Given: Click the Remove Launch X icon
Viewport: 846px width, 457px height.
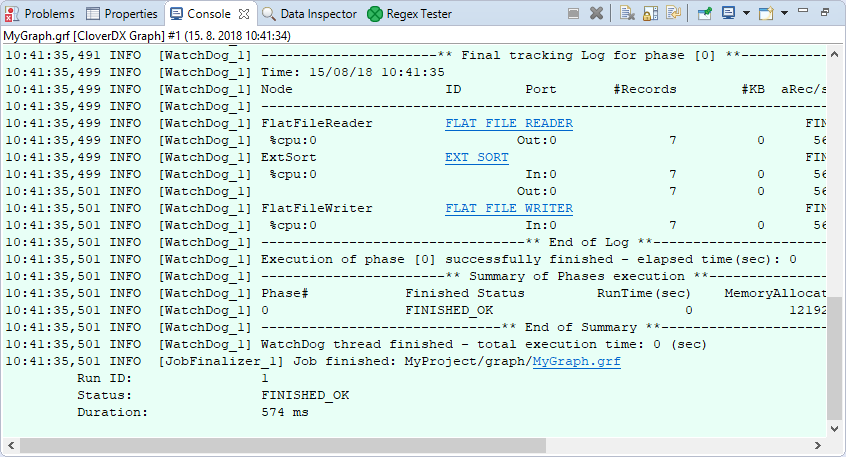Looking at the screenshot, I should [597, 14].
